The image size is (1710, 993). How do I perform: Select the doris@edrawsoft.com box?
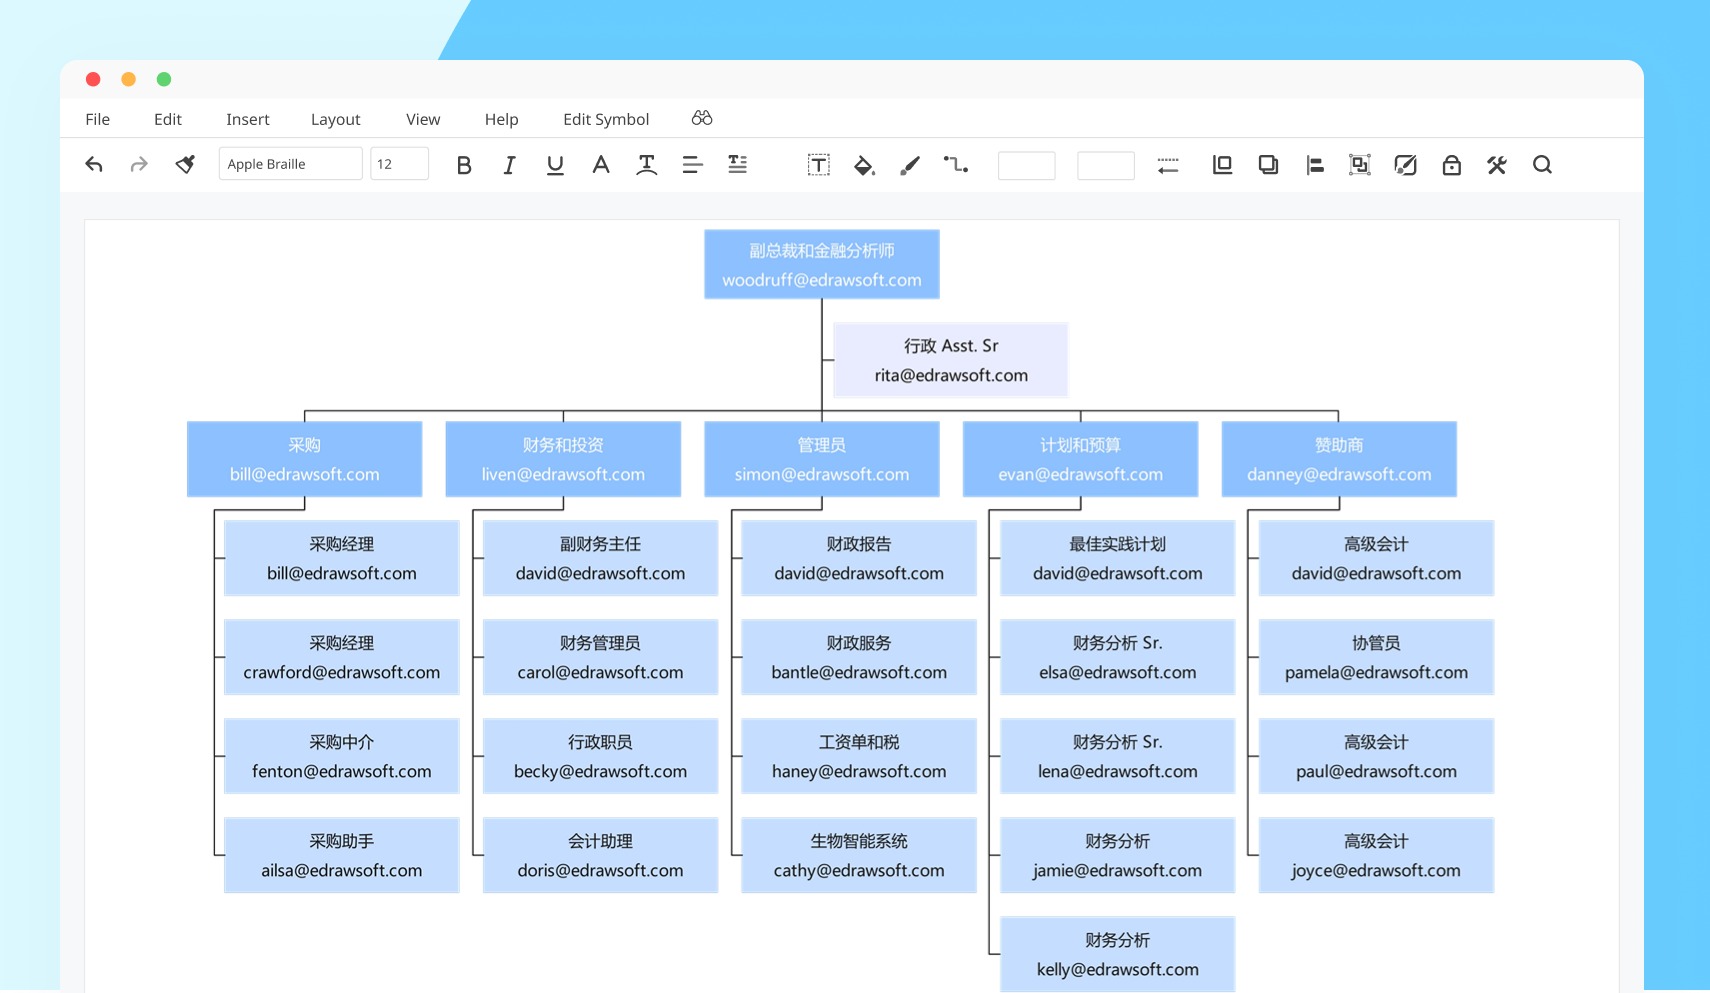point(601,855)
